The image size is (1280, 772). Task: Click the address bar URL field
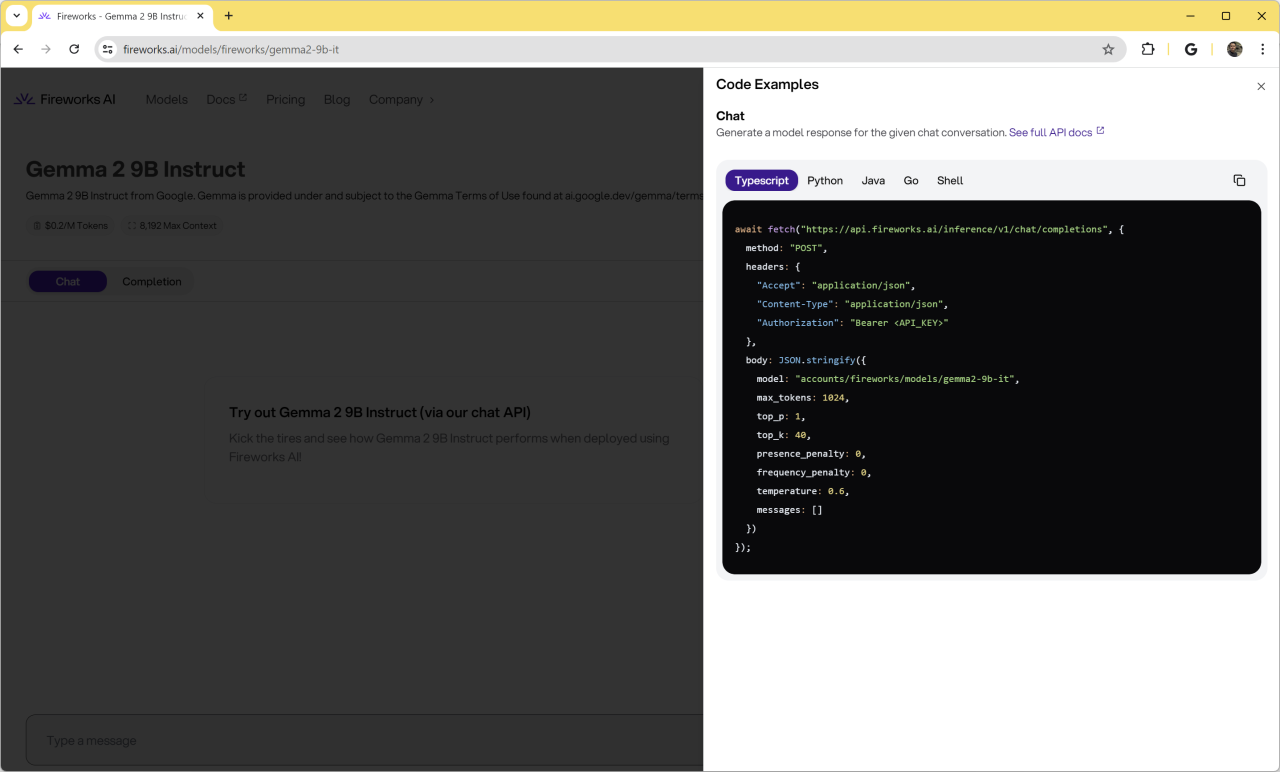coord(610,49)
